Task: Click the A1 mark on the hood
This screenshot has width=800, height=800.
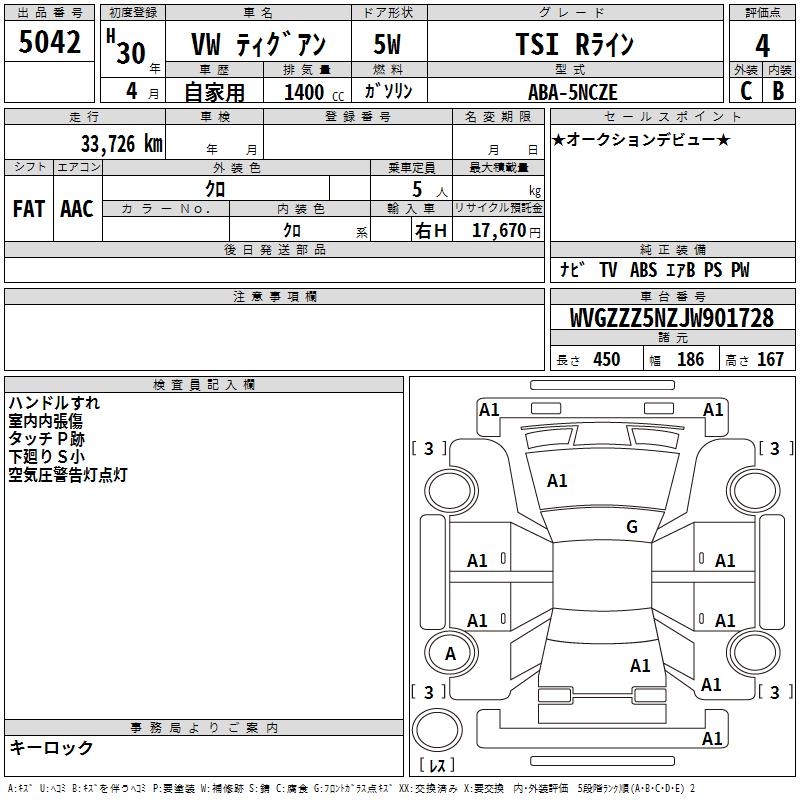Action: (x=557, y=481)
